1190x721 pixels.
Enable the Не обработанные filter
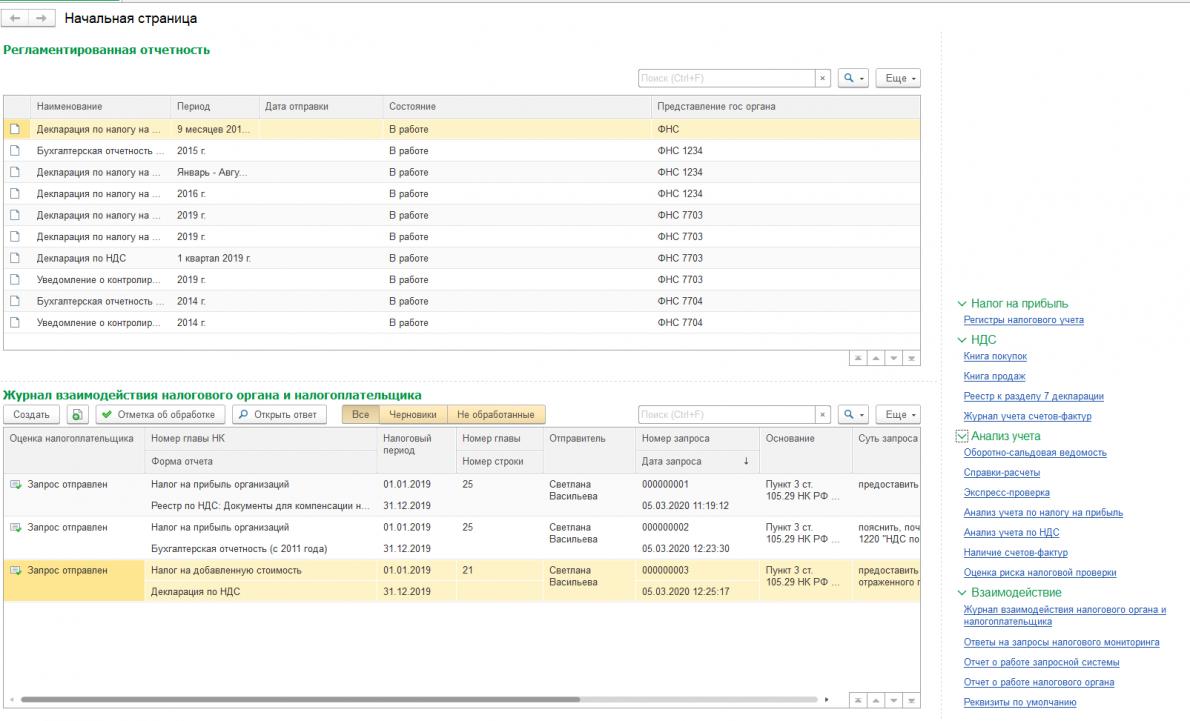point(496,414)
